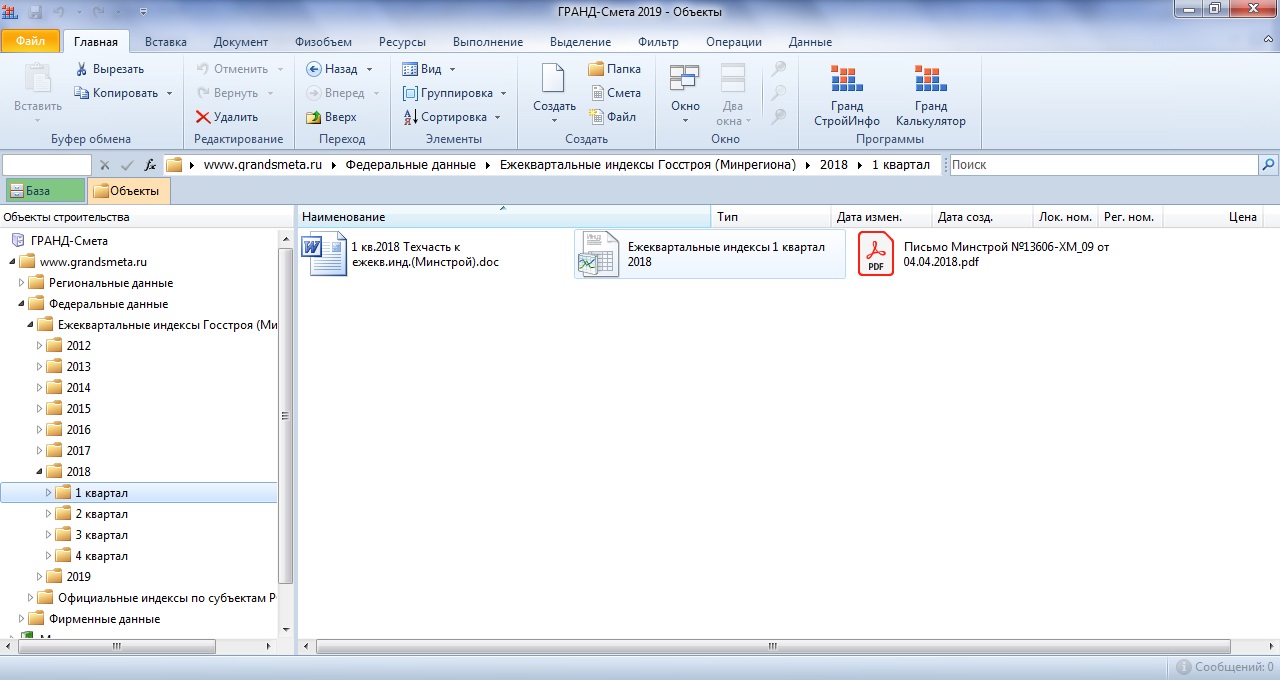Screen dimensions: 1280x680
Task: Create a new Файл file
Action: pyautogui.click(x=612, y=117)
